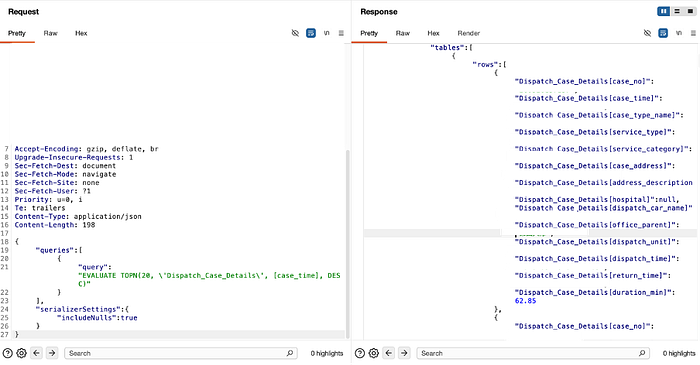Click the "Sec-Fetch-Site" header line
The width and height of the screenshot is (700, 365).
(x=57, y=183)
